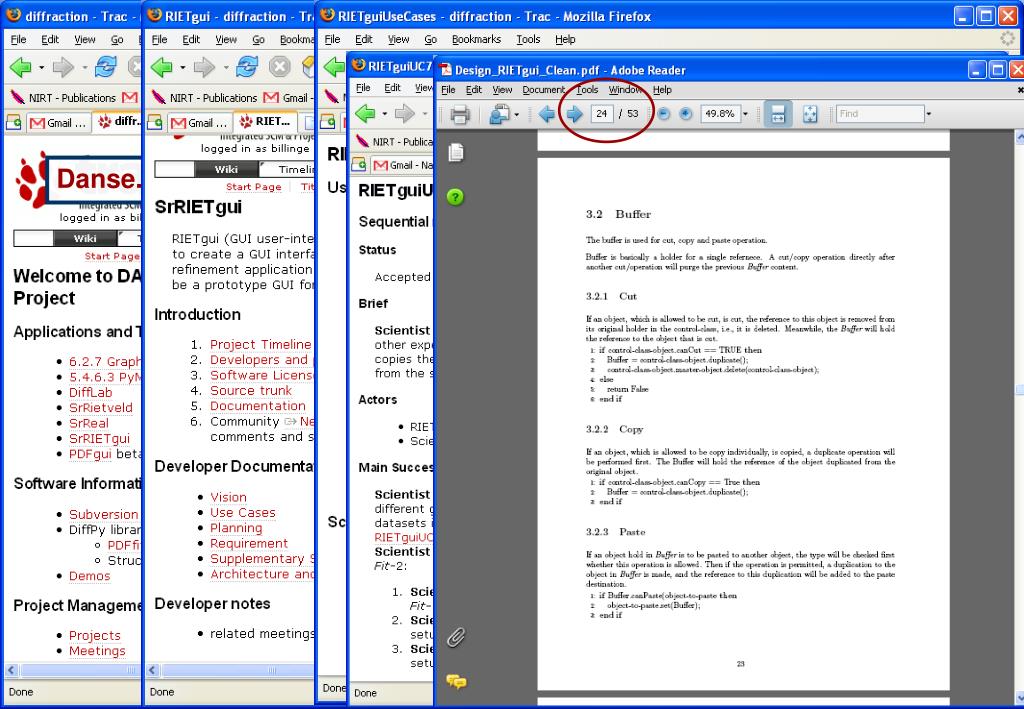Open forward-history dropdown in the RIETgui window
This screenshot has height=709, width=1024.
225,67
